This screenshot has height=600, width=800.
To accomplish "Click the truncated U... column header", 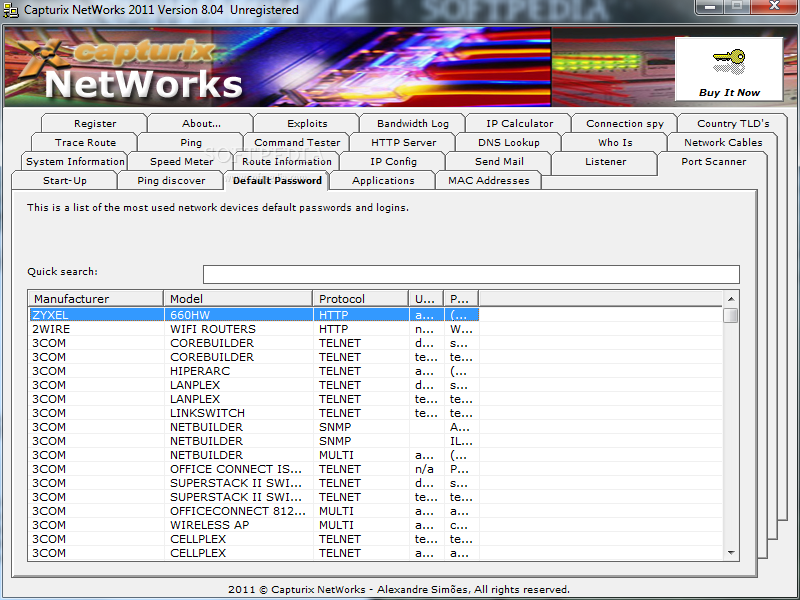I will coord(427,298).
